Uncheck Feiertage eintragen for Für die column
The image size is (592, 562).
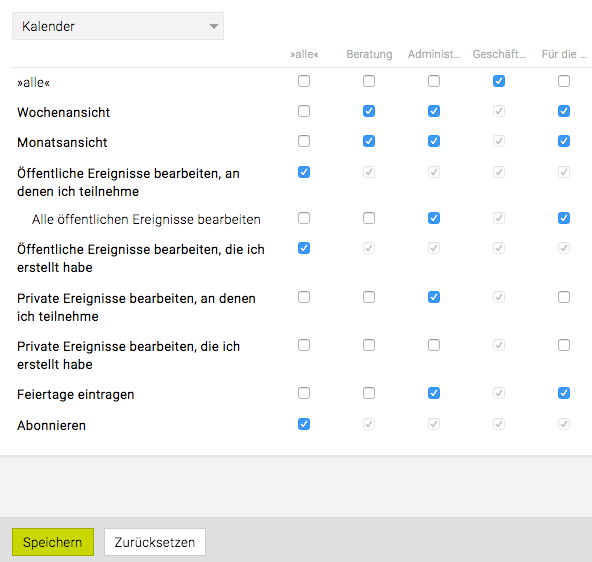564,393
